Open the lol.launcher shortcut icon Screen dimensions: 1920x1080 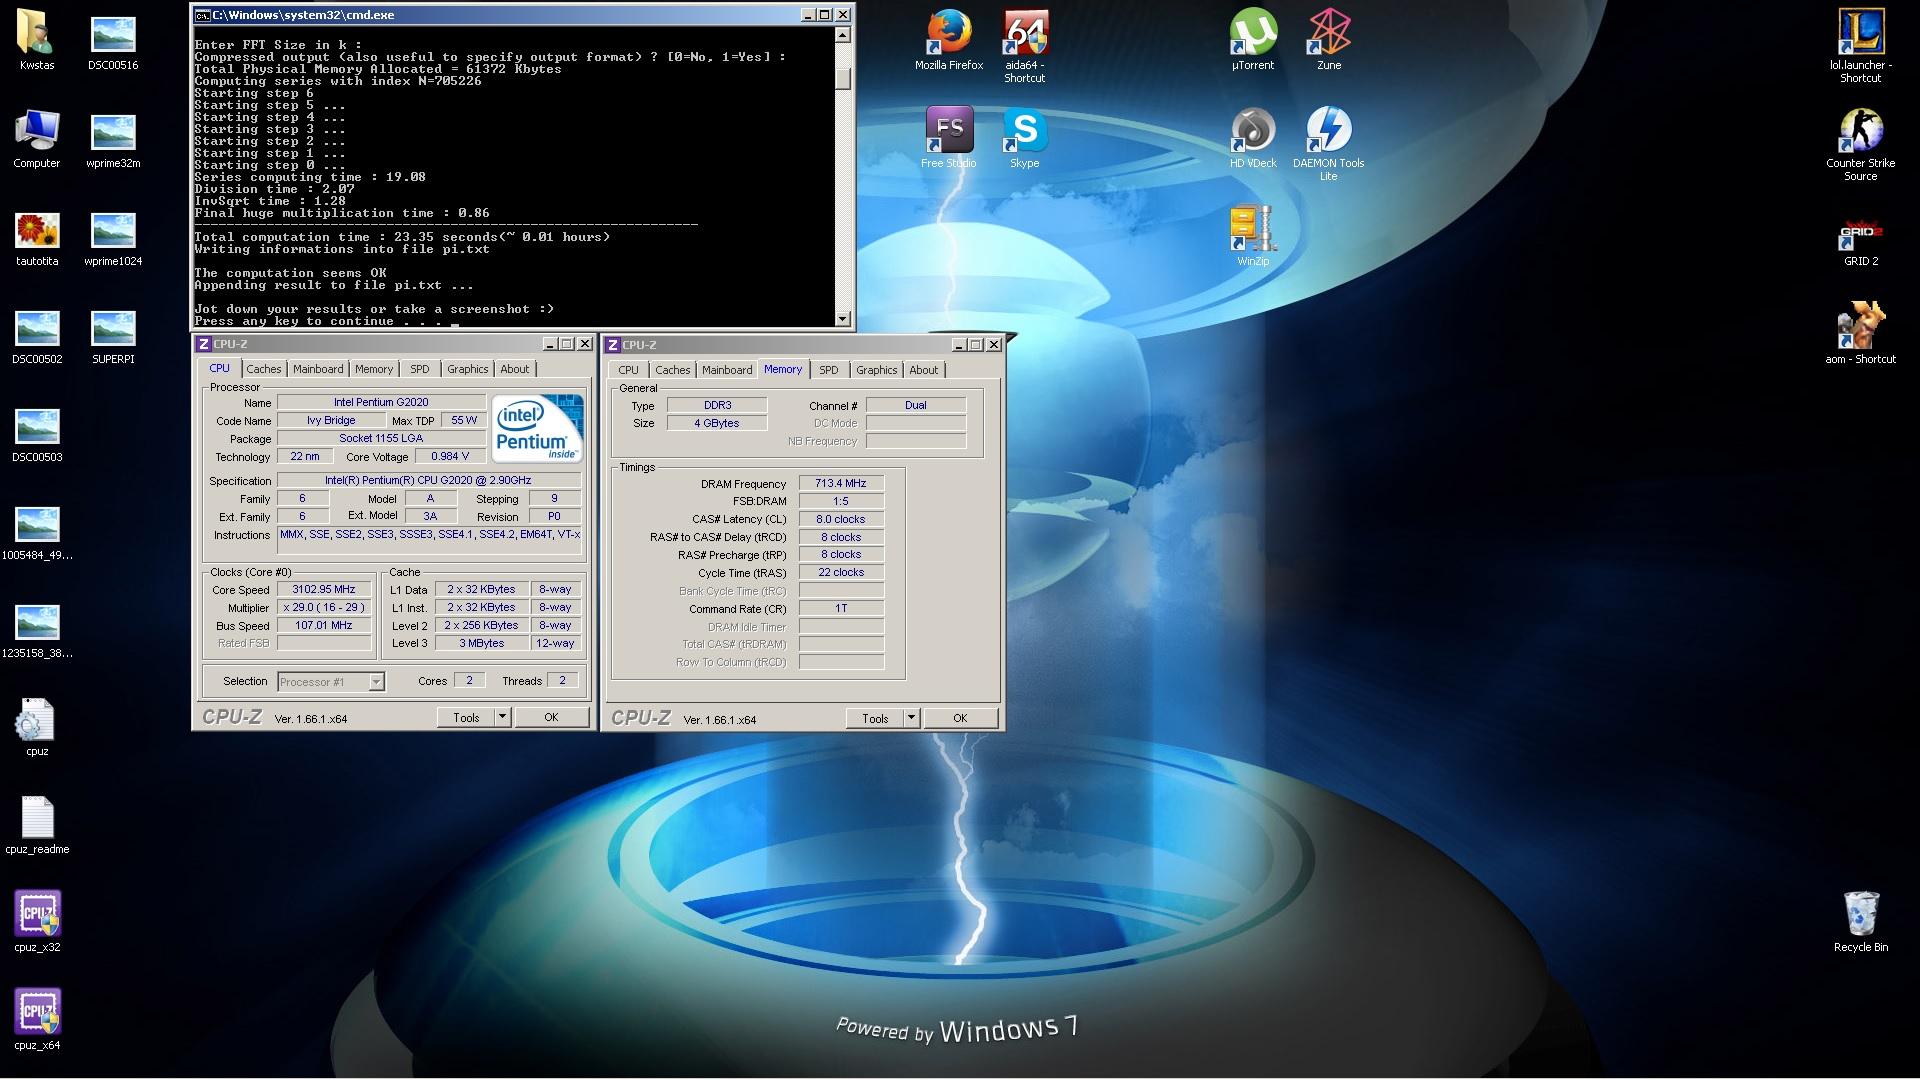(1861, 46)
